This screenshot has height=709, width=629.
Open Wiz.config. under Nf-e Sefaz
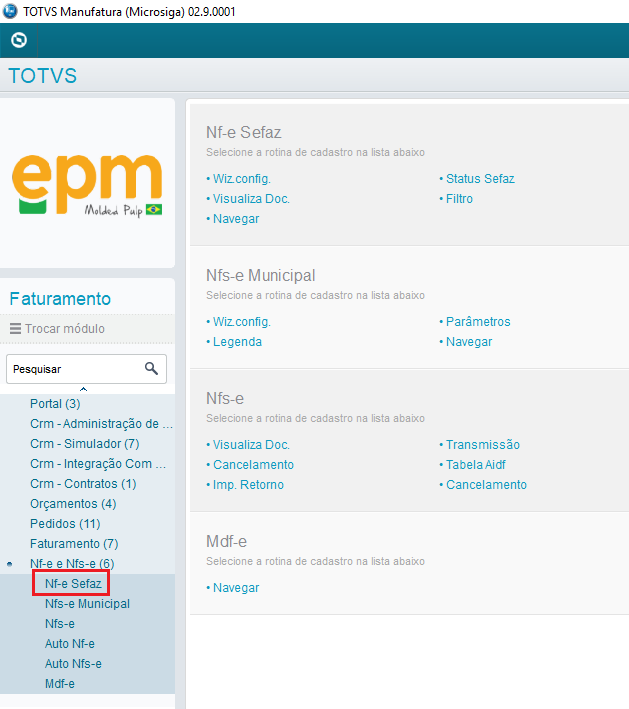coord(241,179)
